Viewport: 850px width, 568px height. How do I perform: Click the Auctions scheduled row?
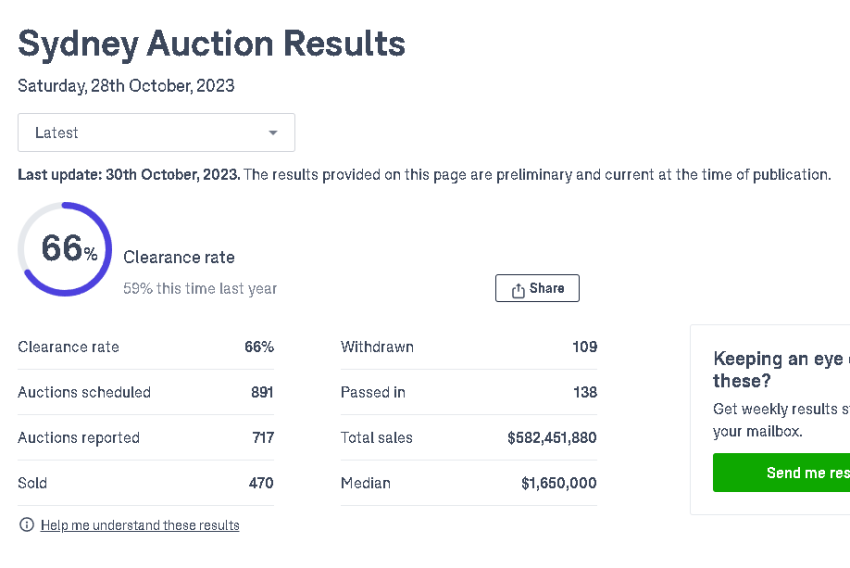pyautogui.click(x=146, y=392)
